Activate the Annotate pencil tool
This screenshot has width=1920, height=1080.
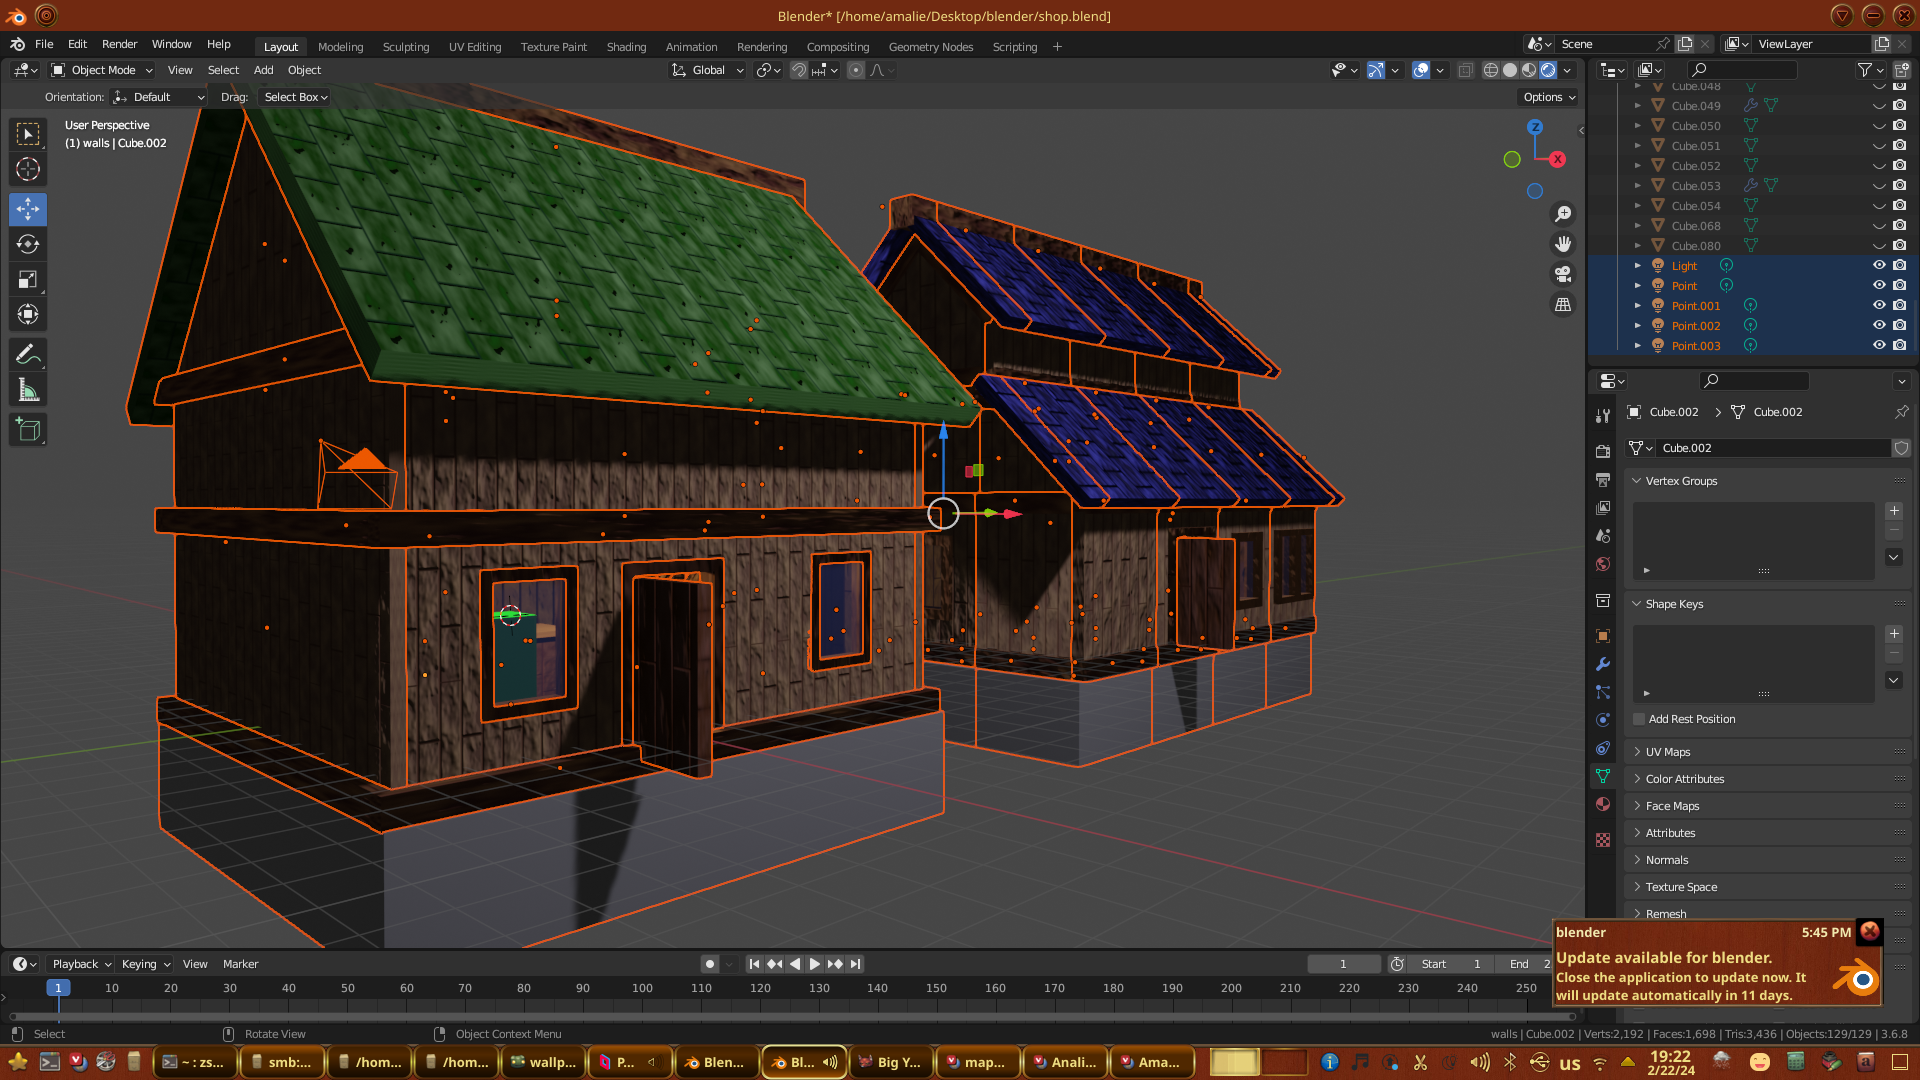click(x=28, y=354)
